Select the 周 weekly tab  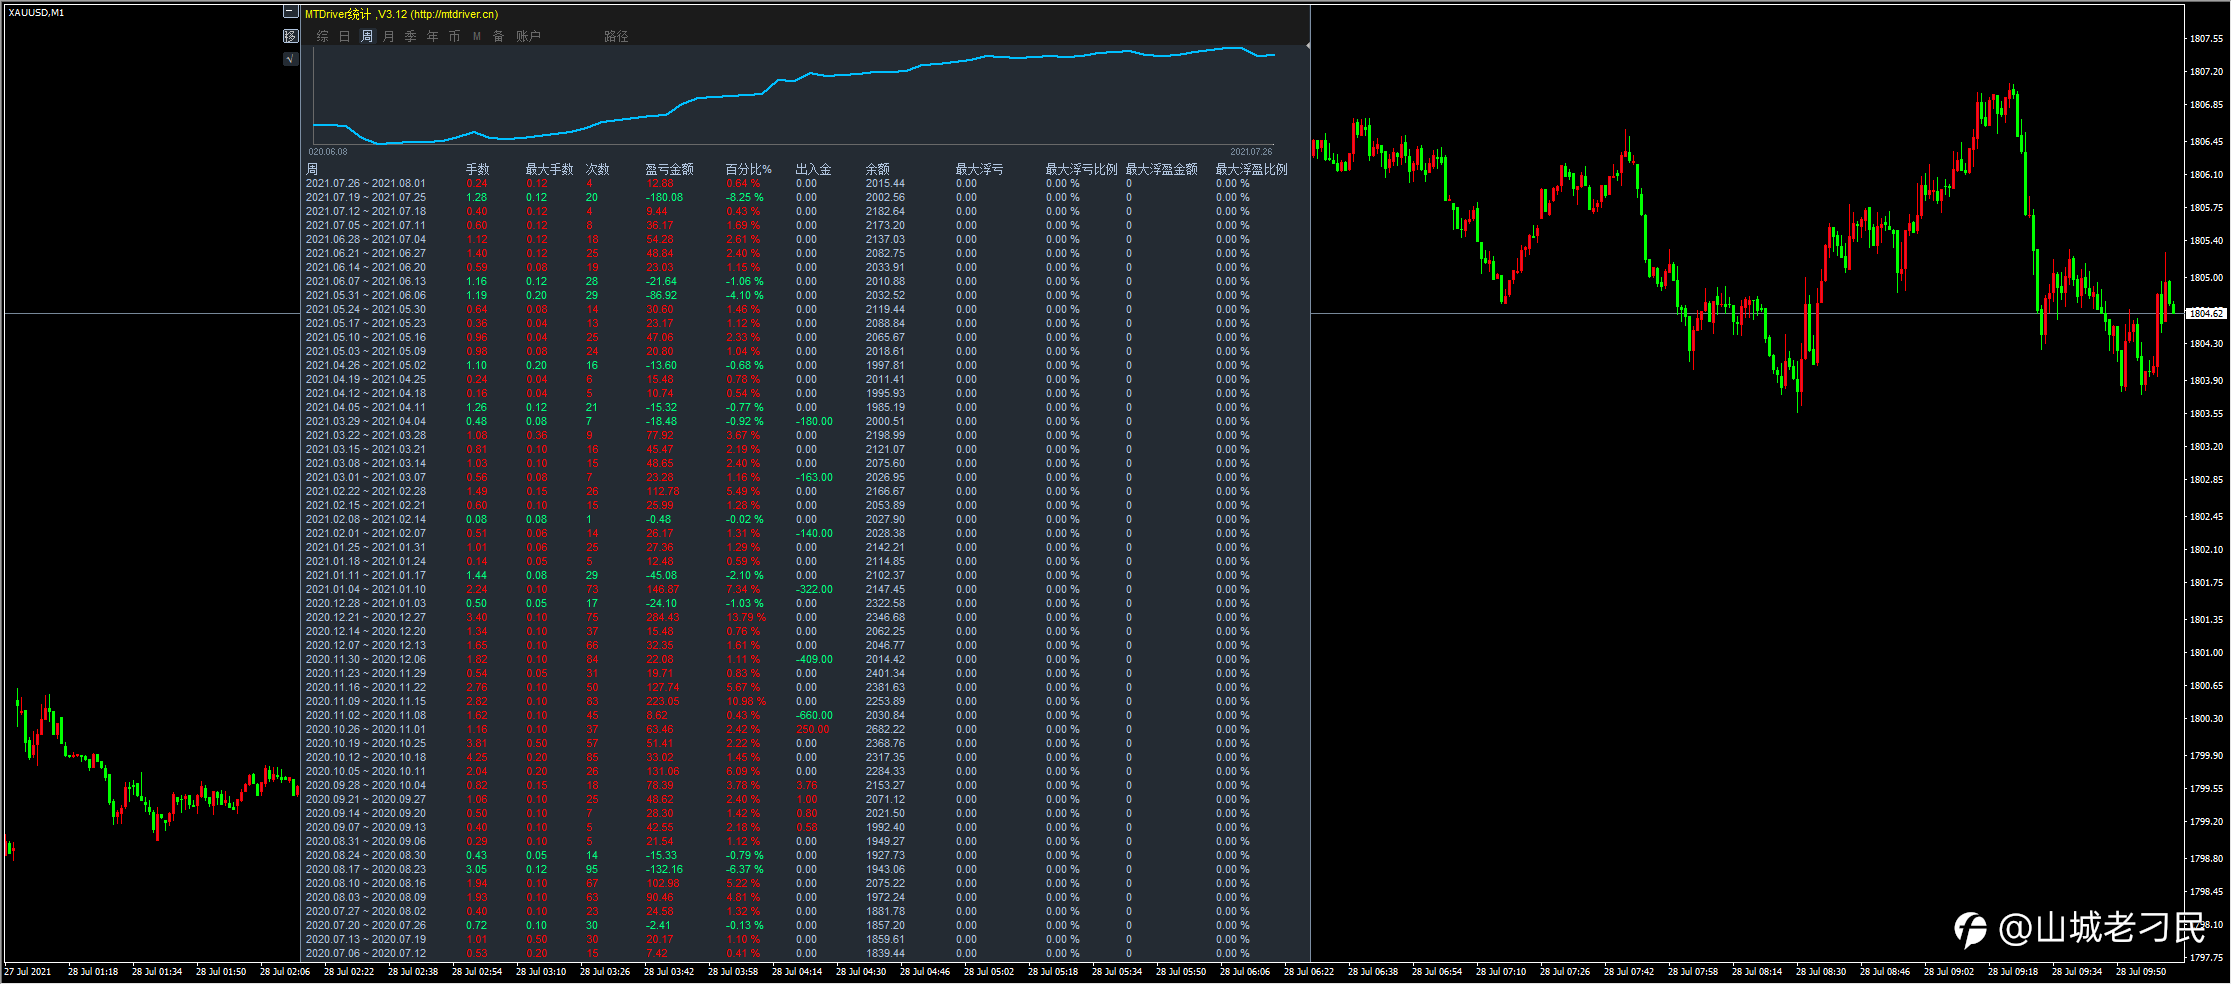tap(367, 36)
